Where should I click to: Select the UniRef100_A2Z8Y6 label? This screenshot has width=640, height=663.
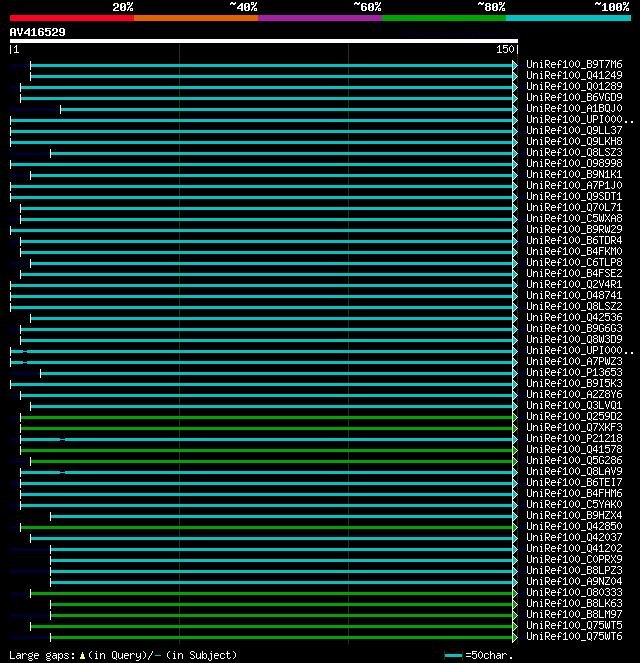click(x=574, y=394)
